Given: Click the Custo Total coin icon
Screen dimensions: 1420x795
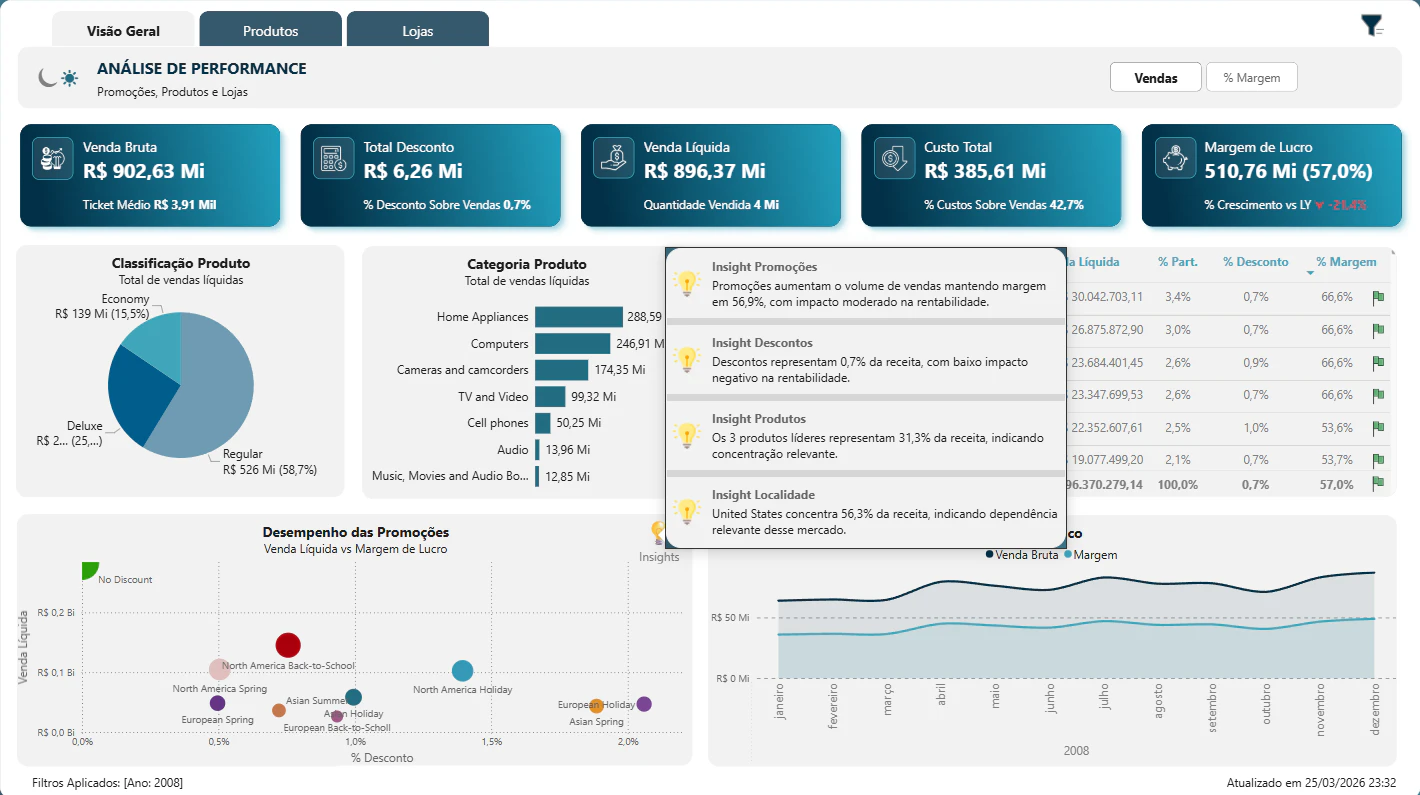Looking at the screenshot, I should pos(893,159).
